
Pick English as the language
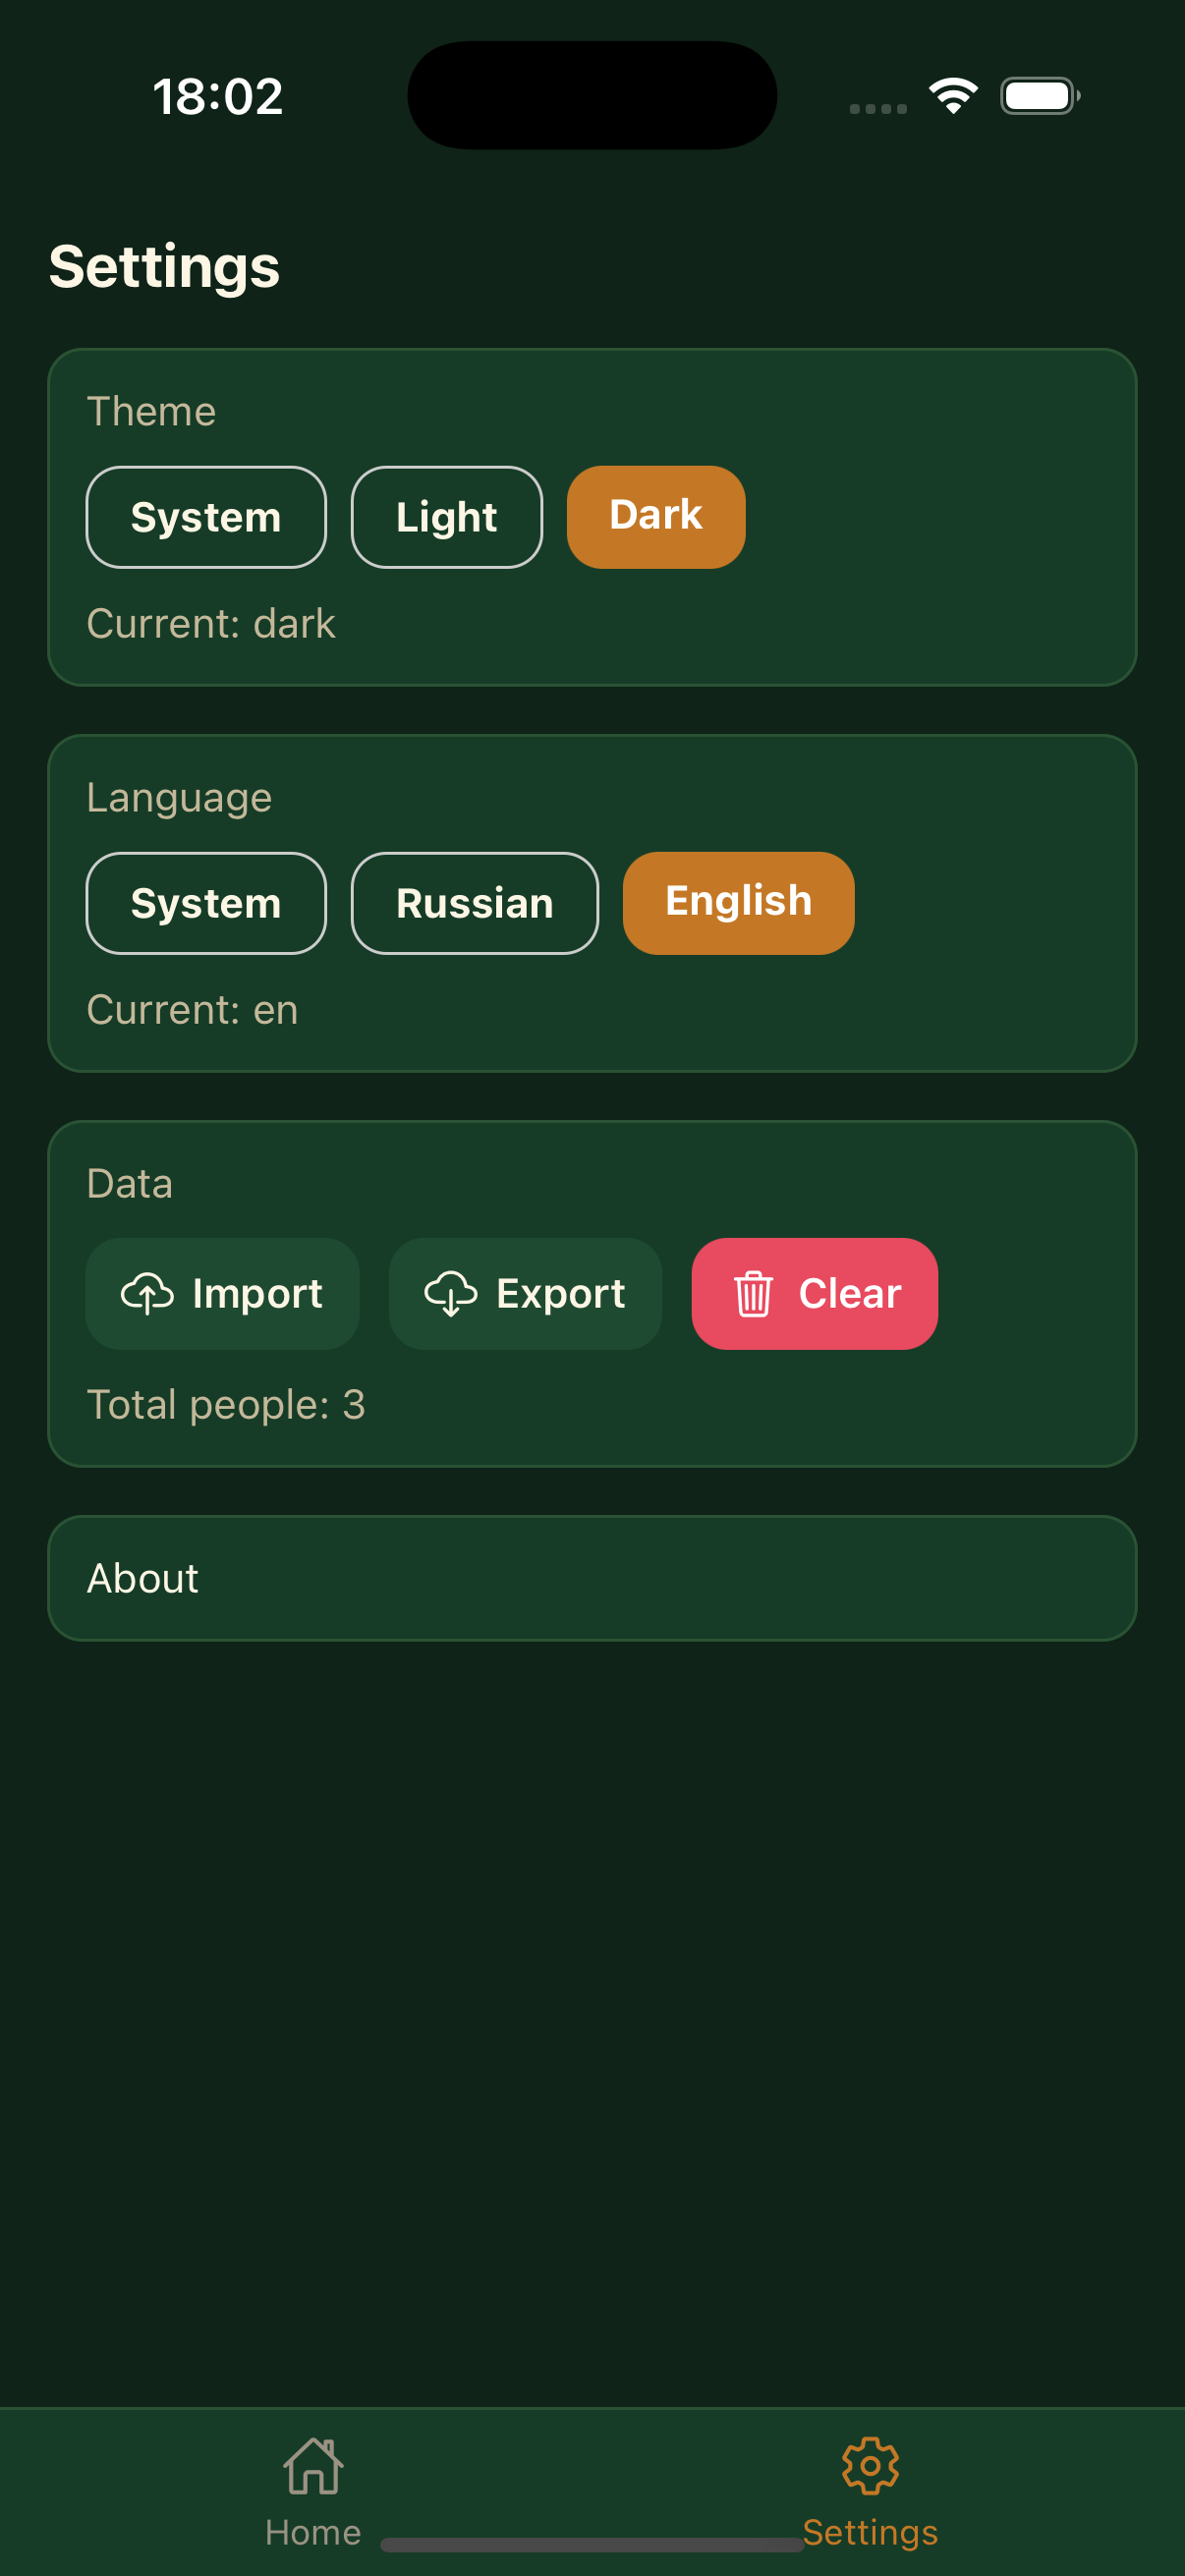[x=738, y=903]
